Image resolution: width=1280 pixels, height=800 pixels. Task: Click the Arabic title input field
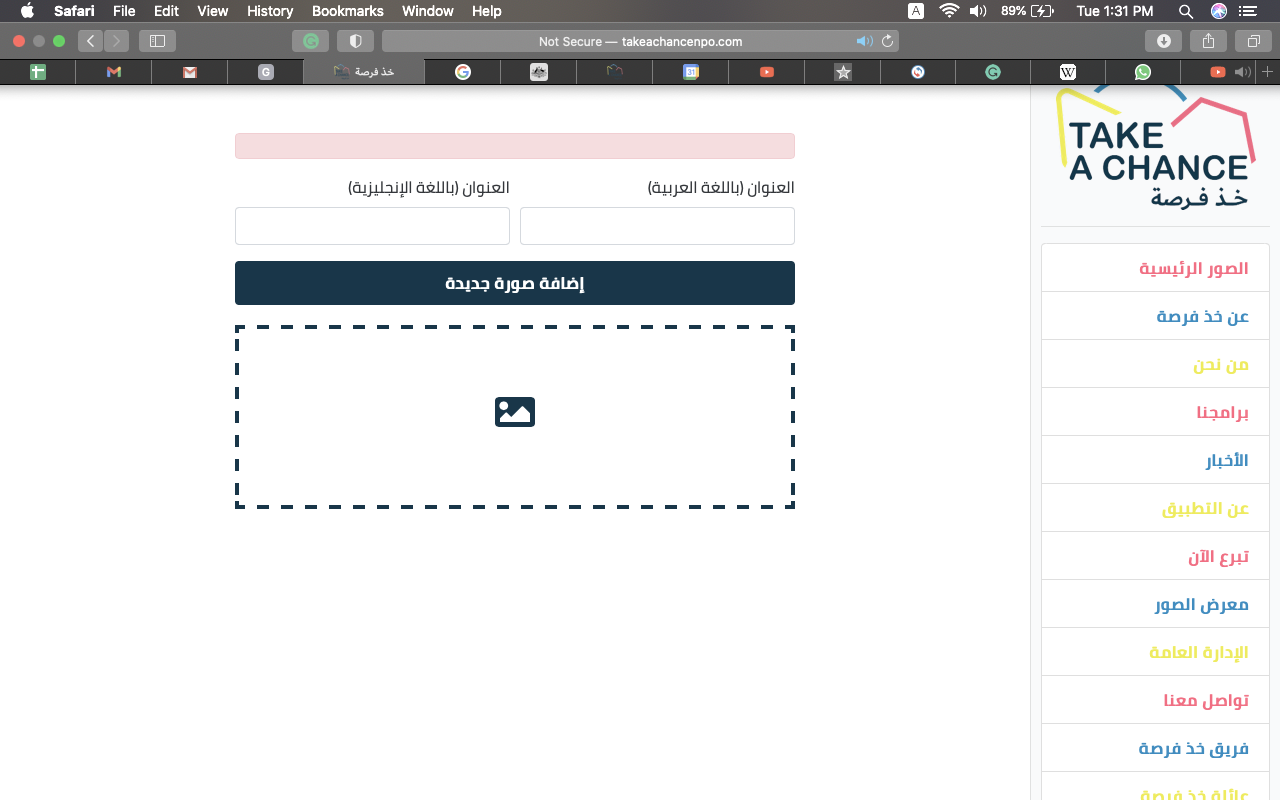(x=657, y=226)
